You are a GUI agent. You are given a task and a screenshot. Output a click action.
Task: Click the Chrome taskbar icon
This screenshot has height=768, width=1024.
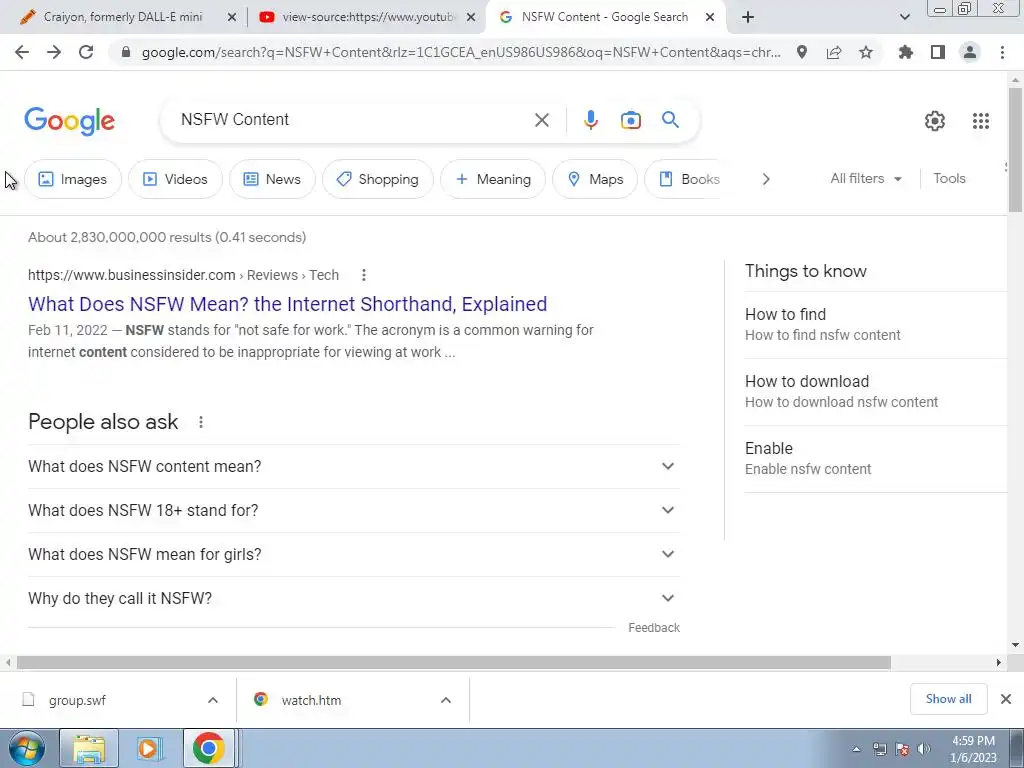click(x=209, y=748)
